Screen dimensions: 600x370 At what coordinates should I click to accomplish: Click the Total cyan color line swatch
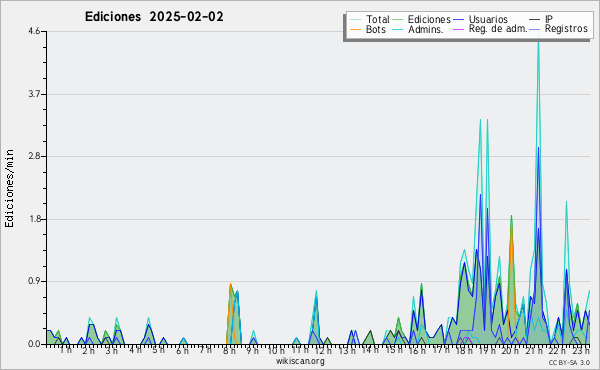(x=356, y=19)
